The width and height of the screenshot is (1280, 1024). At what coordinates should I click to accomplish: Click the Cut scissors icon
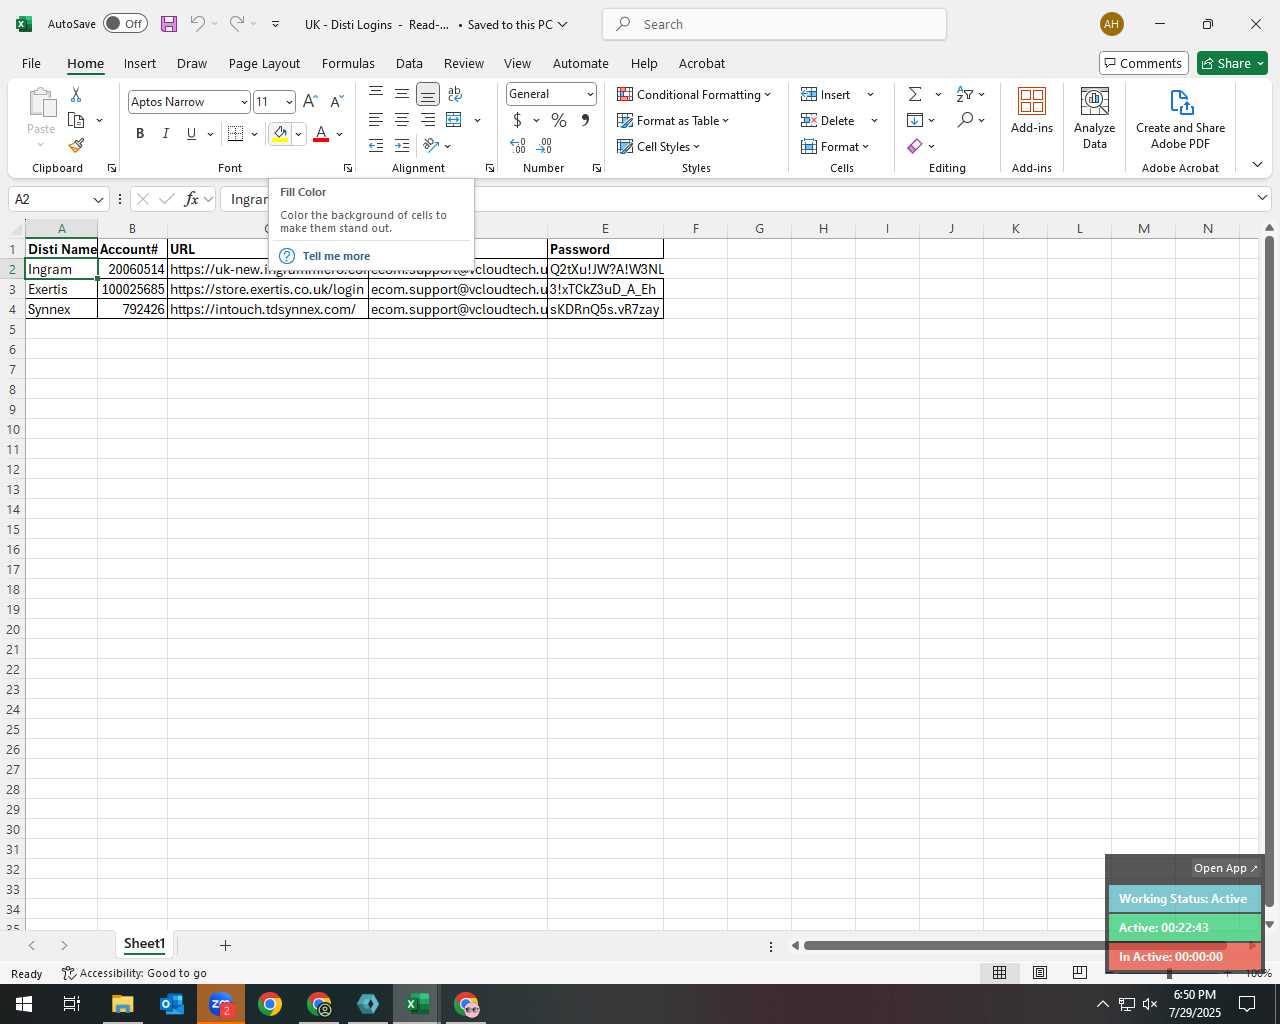[76, 94]
